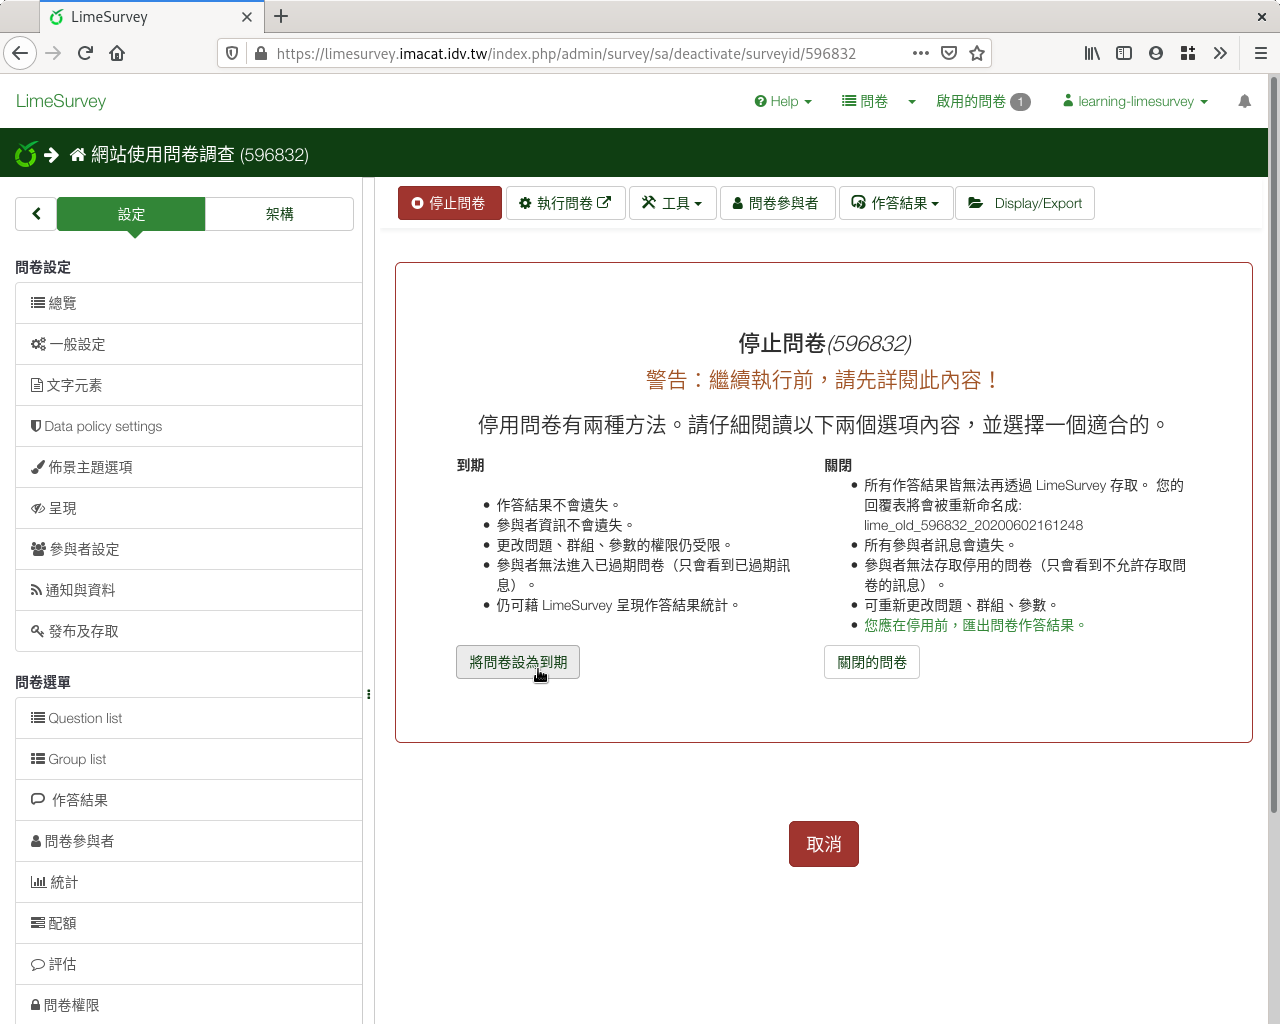Open the Help dropdown menu

coord(783,101)
